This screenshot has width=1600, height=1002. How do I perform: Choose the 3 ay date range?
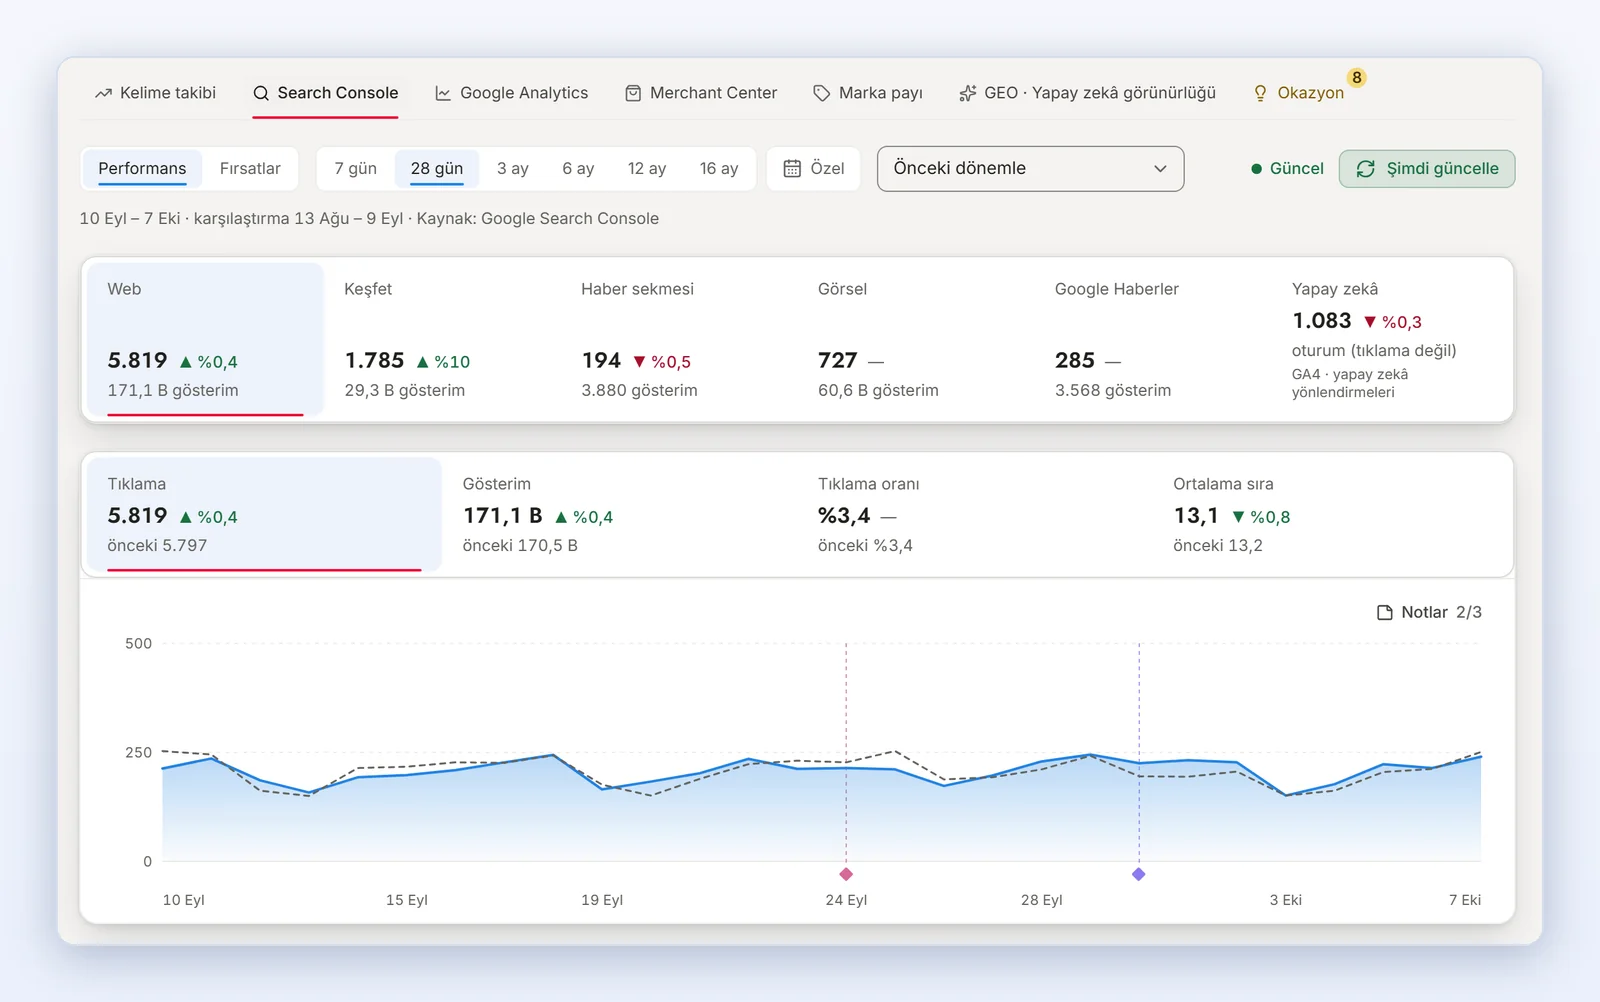coord(513,169)
